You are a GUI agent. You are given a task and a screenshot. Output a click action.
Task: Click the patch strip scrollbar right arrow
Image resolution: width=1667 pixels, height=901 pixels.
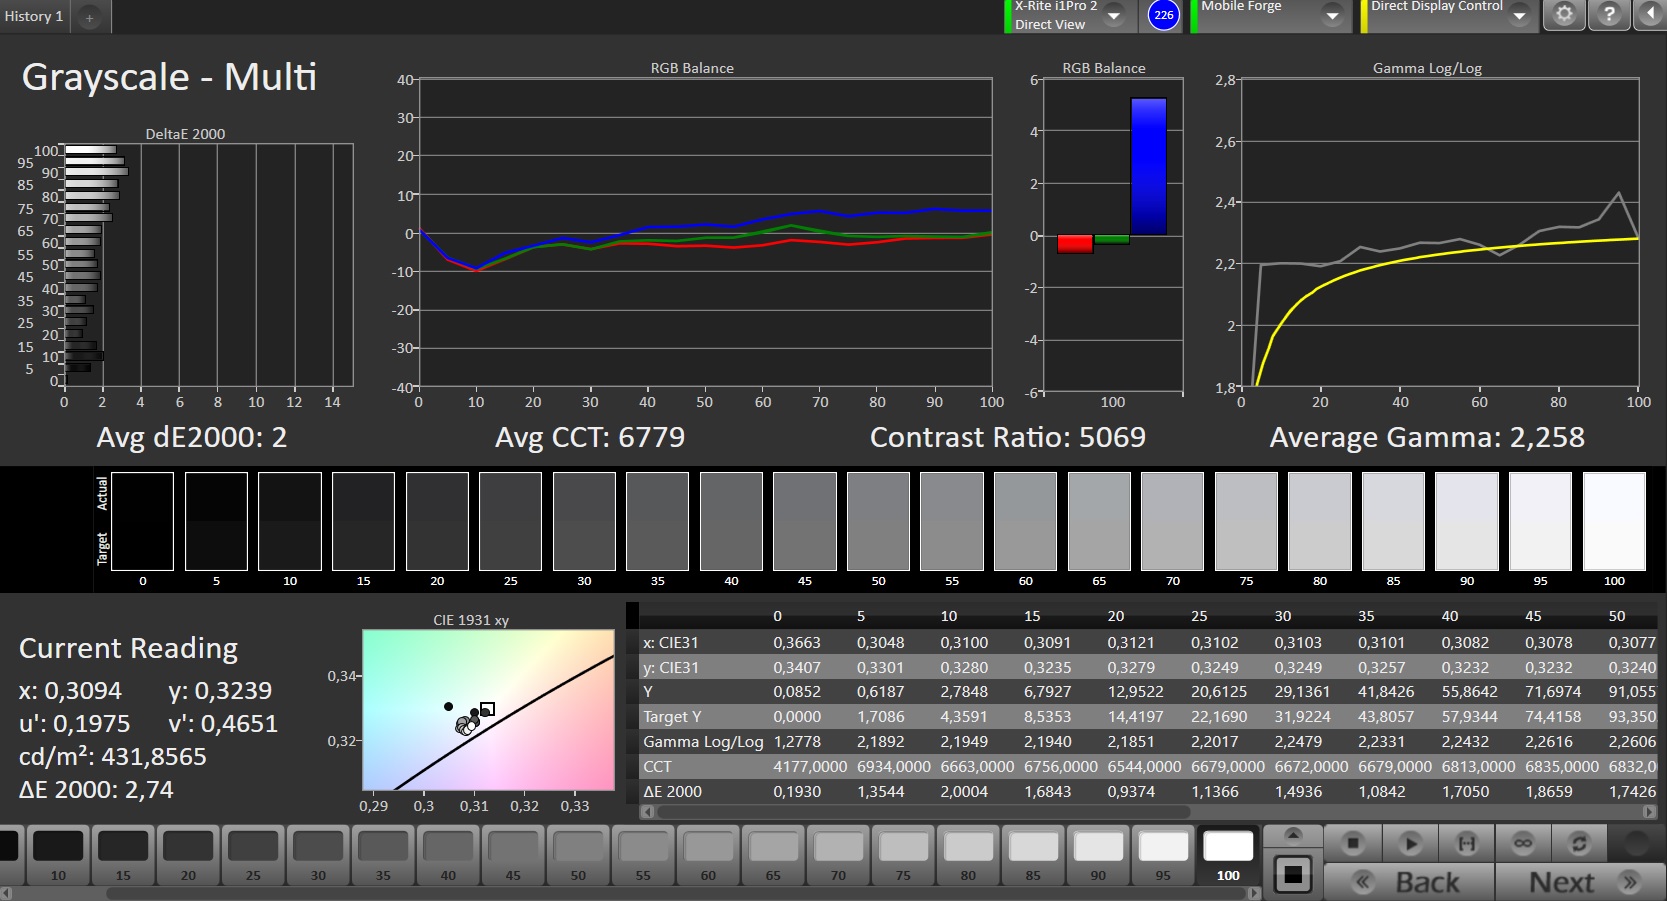1256,893
